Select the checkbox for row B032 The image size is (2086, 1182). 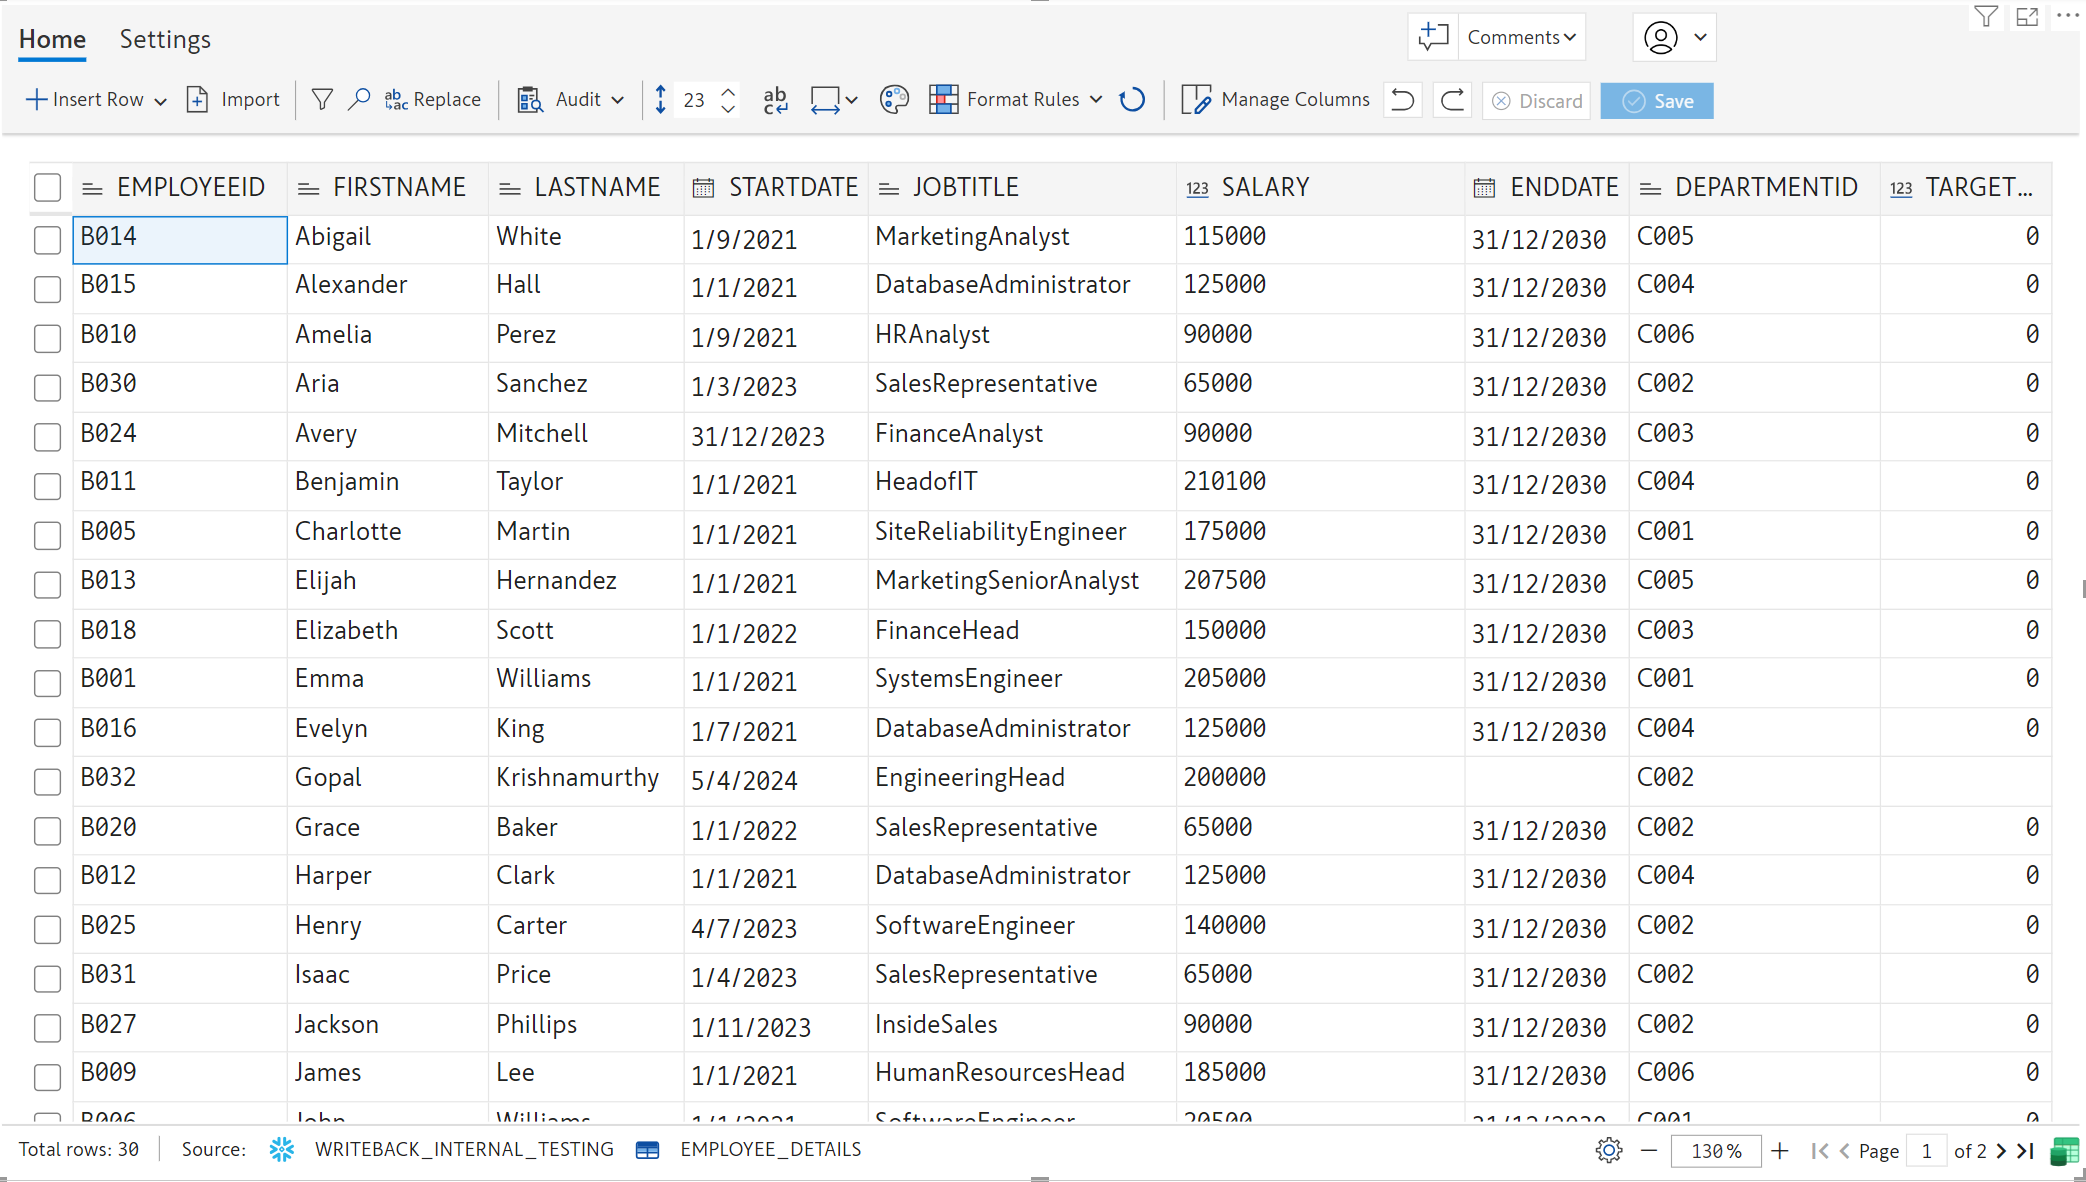(x=47, y=781)
